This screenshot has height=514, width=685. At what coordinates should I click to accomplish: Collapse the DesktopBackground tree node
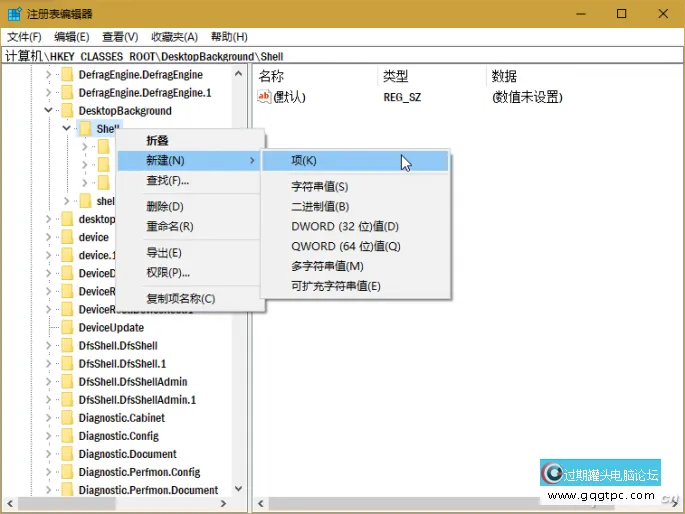[x=48, y=110]
